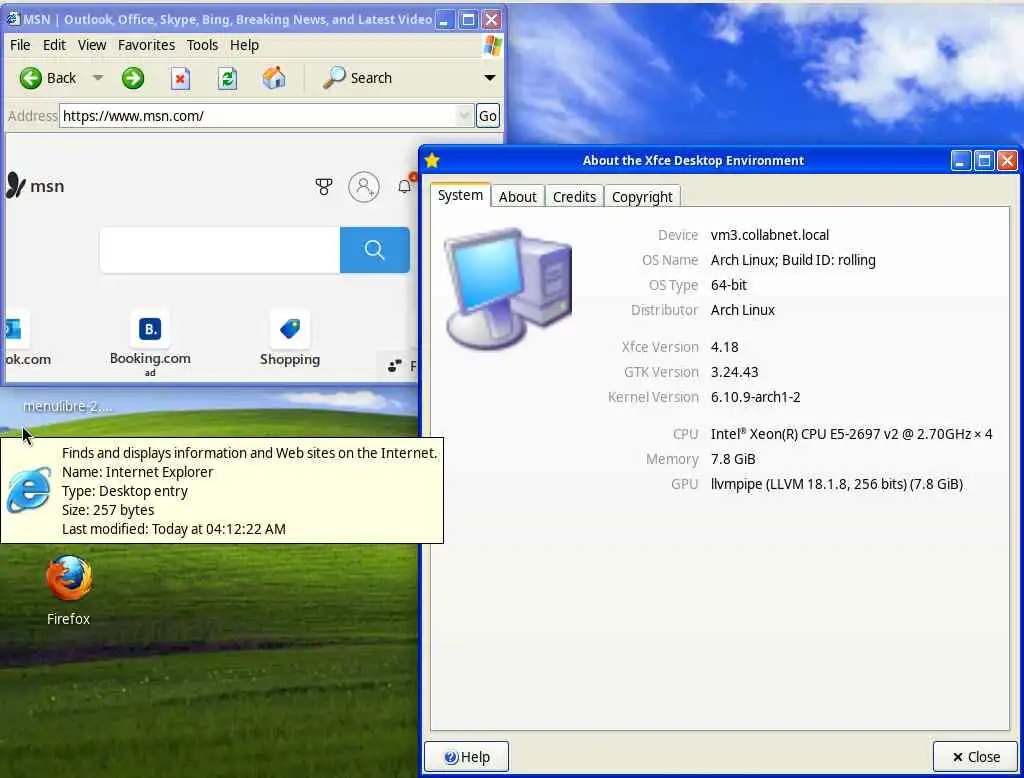
Task: Open the Tools menu in browser
Action: 202,45
